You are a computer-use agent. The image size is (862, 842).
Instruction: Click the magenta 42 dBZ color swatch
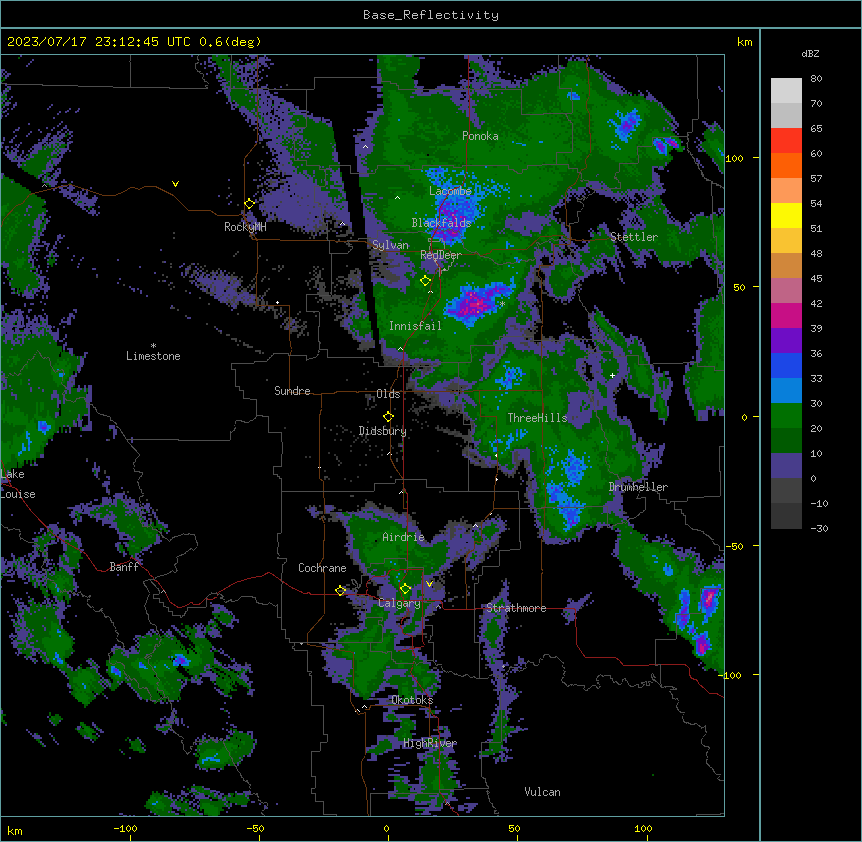786,315
